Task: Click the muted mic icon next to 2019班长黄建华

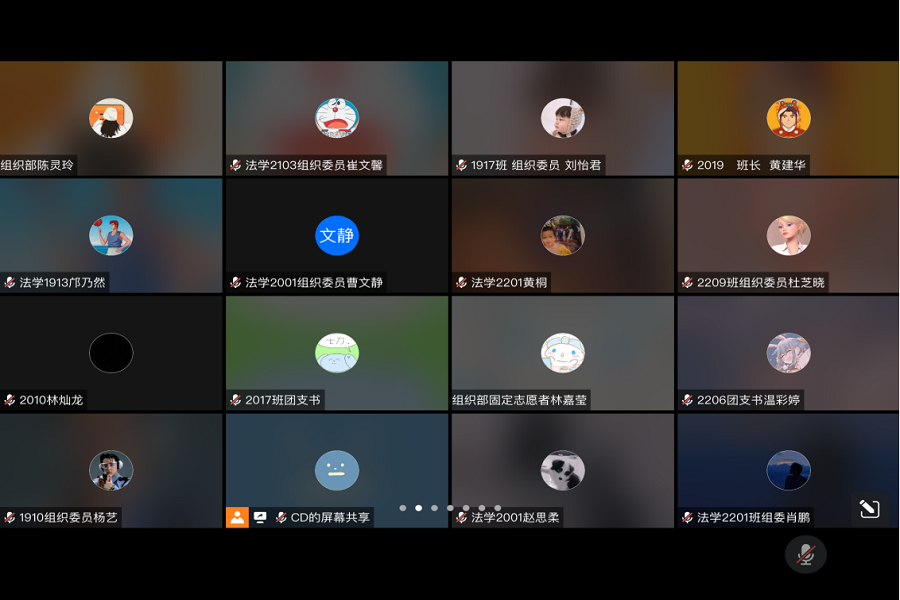Action: point(685,164)
